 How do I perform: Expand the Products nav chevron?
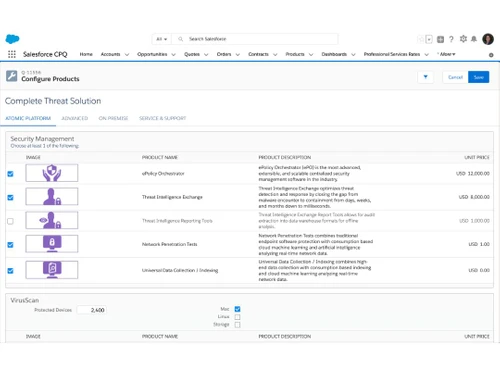pyautogui.click(x=311, y=54)
